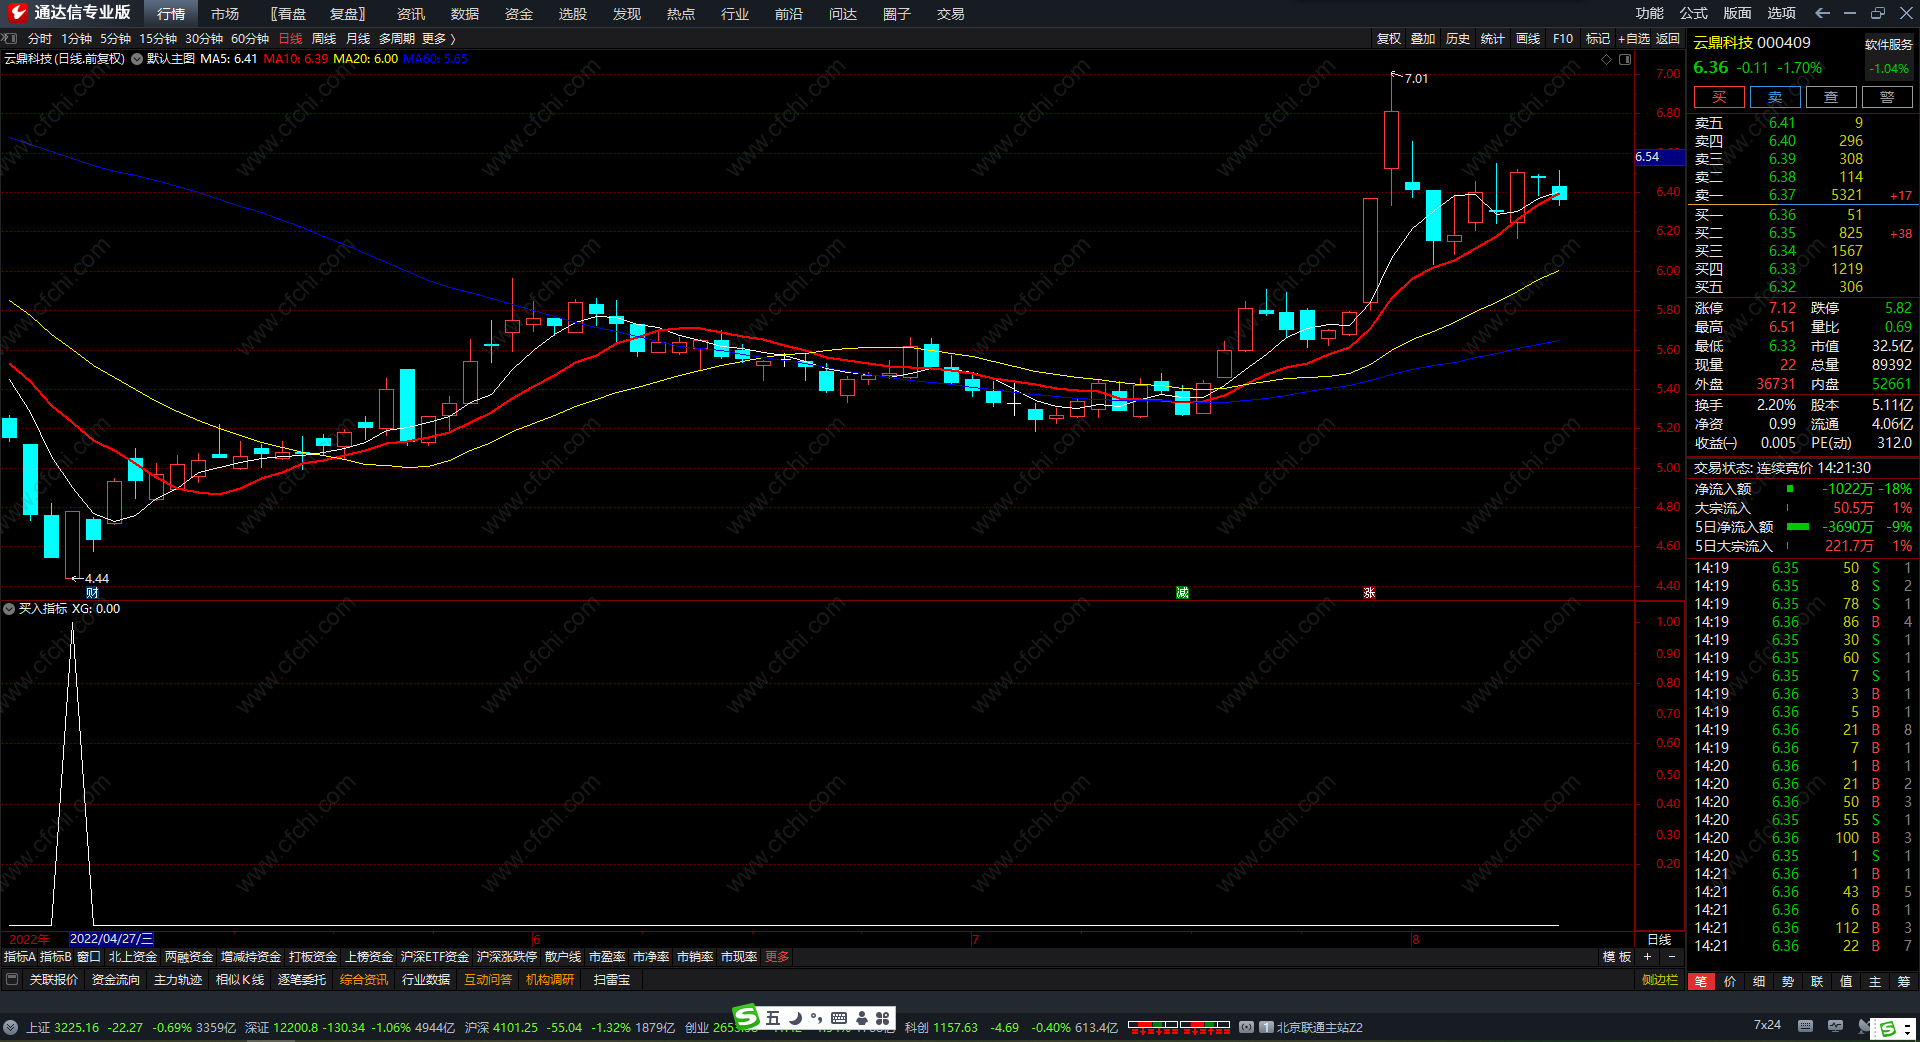Click the panel icon left of 关联报价

click(12, 979)
